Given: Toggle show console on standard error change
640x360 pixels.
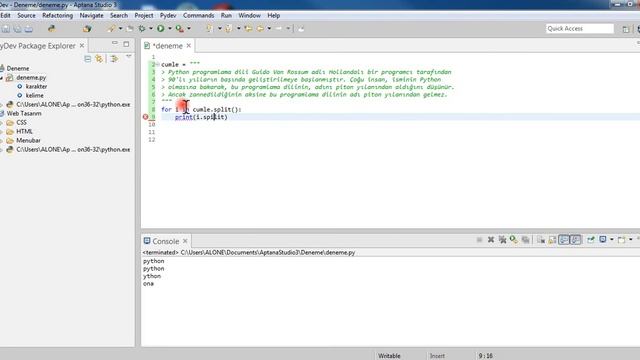Looking at the screenshot, I should coord(576,240).
